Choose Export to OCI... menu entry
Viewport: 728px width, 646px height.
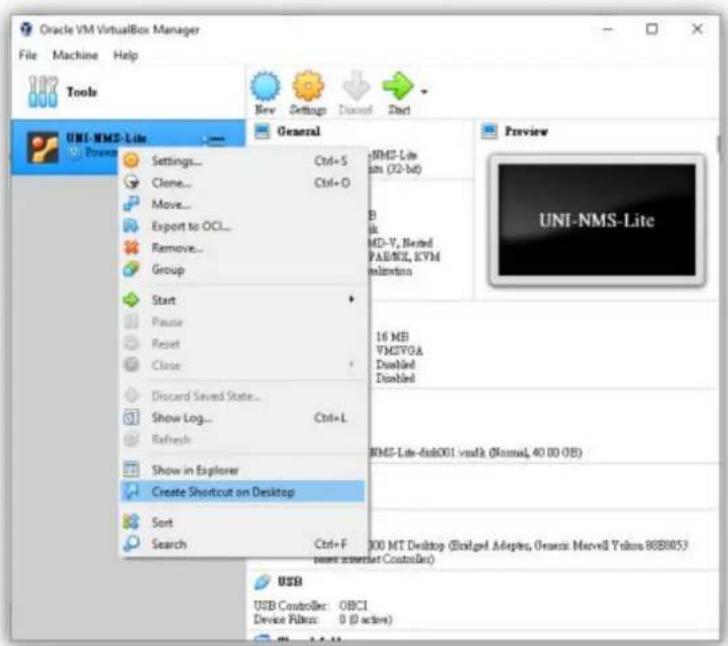click(241, 226)
